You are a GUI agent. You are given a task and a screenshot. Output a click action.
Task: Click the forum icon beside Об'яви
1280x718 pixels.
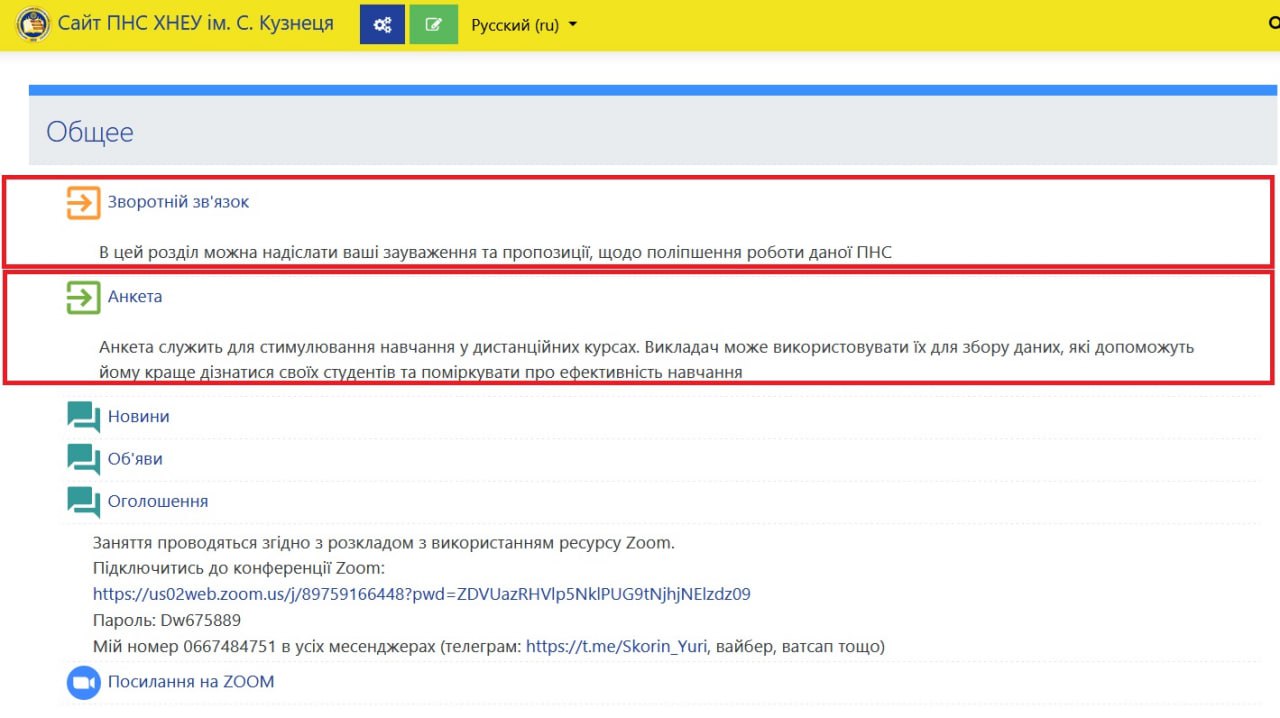click(84, 459)
